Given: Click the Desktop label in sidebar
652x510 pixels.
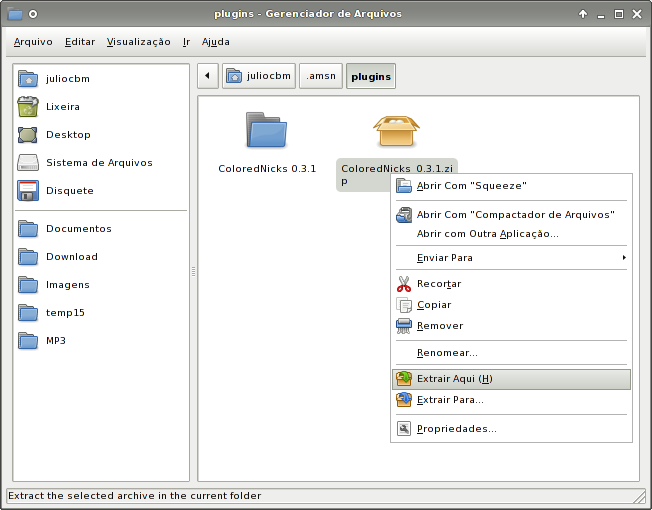Looking at the screenshot, I should click(x=68, y=135).
